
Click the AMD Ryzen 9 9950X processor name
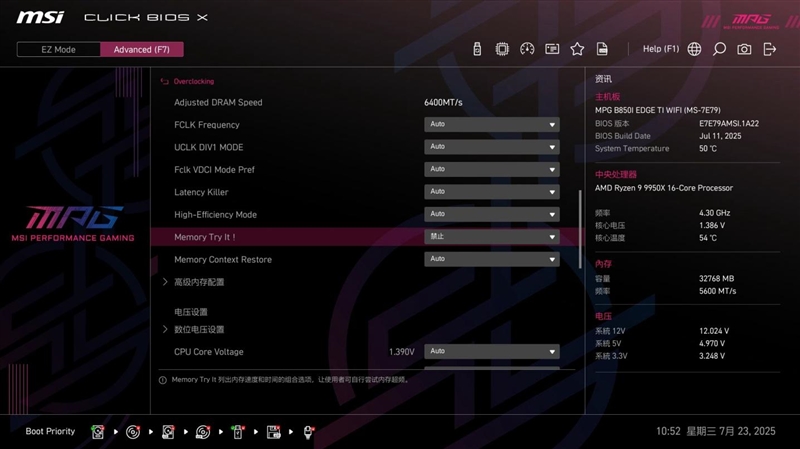pyautogui.click(x=664, y=188)
